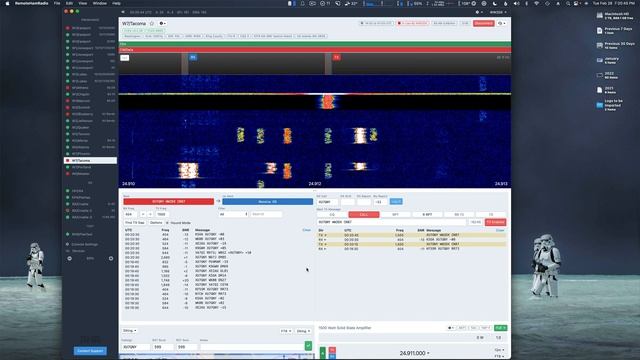640x360 pixels.
Task: Select the R-RPT TX message button
Action: click(427, 215)
